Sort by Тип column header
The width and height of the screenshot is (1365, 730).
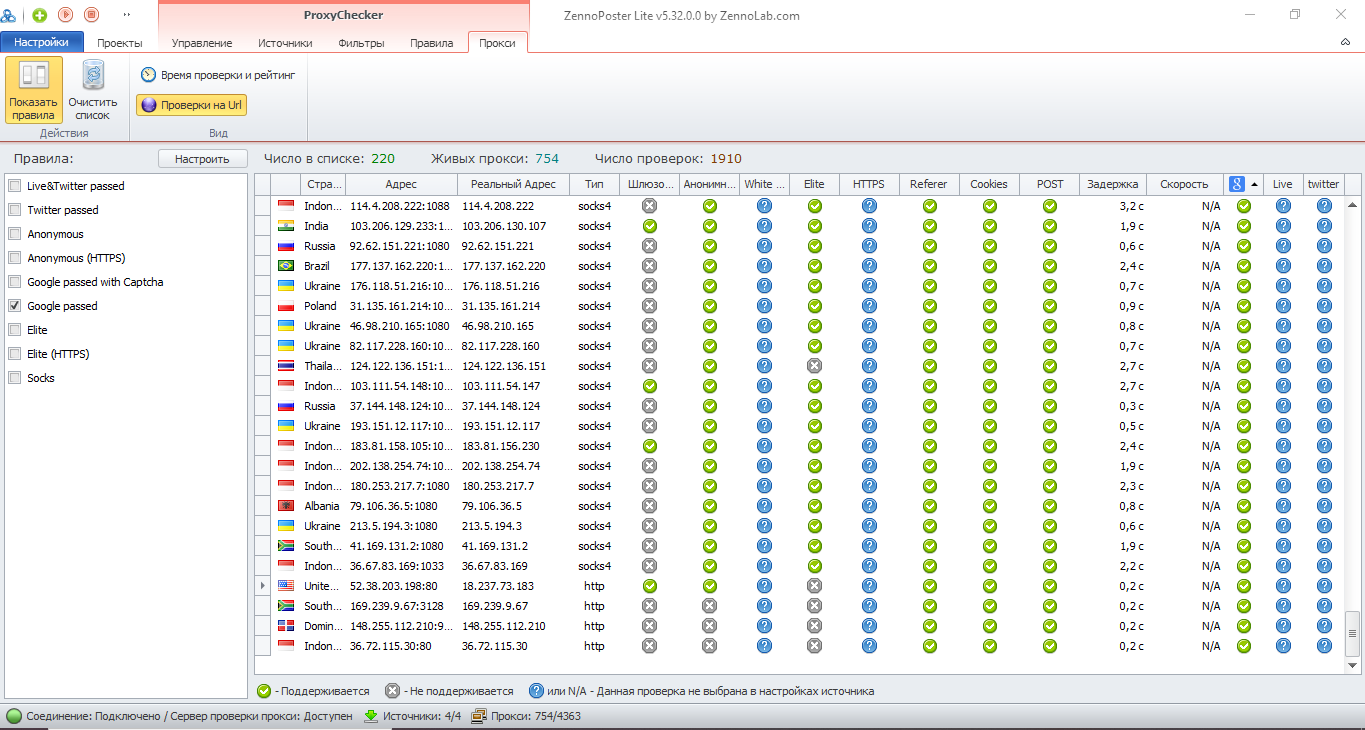tap(594, 184)
